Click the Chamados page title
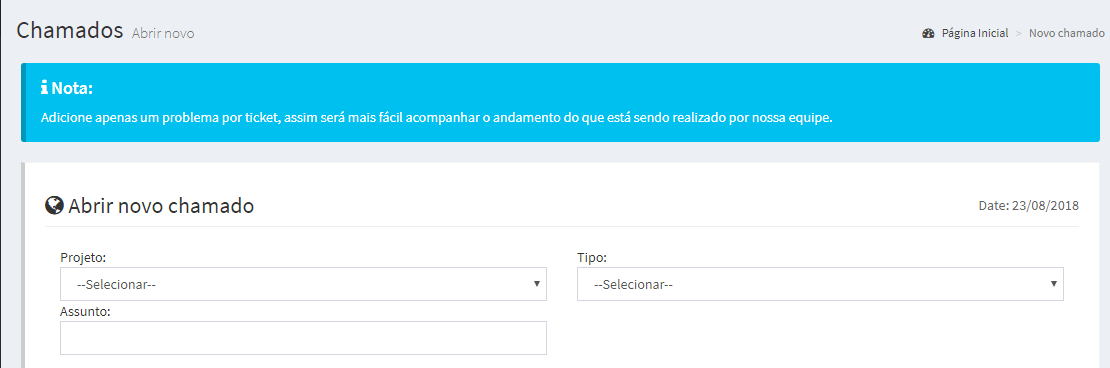The image size is (1110, 368). tap(69, 30)
